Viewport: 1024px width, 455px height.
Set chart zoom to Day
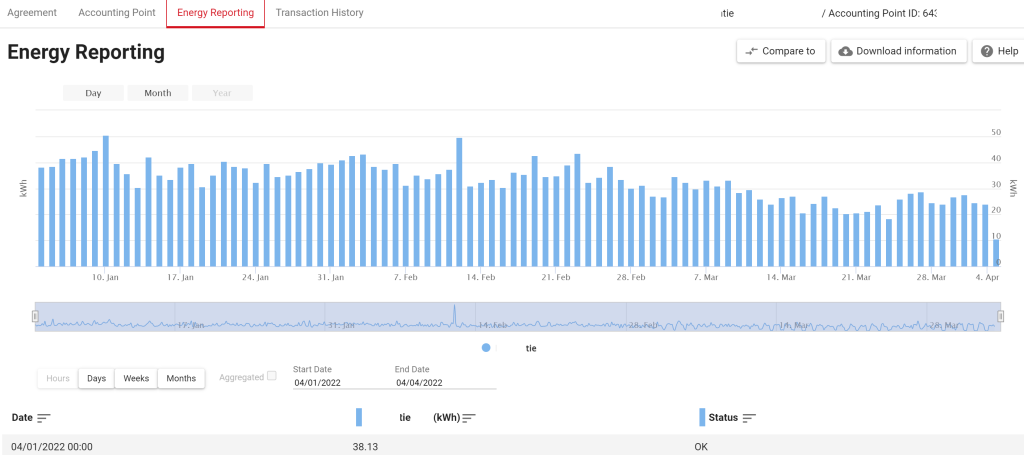pos(93,93)
